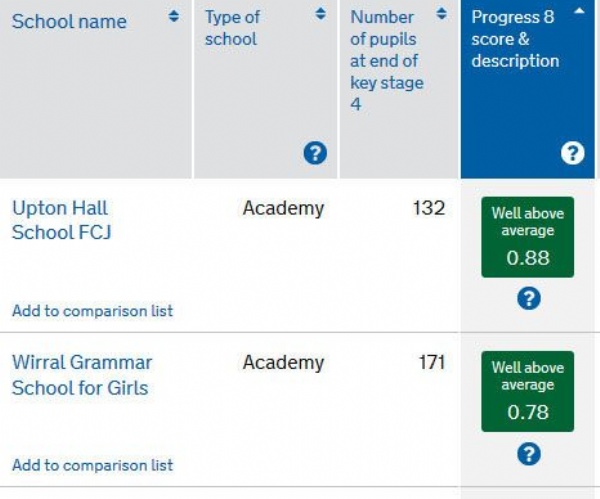Toggle sort arrows beside School name

(174, 16)
